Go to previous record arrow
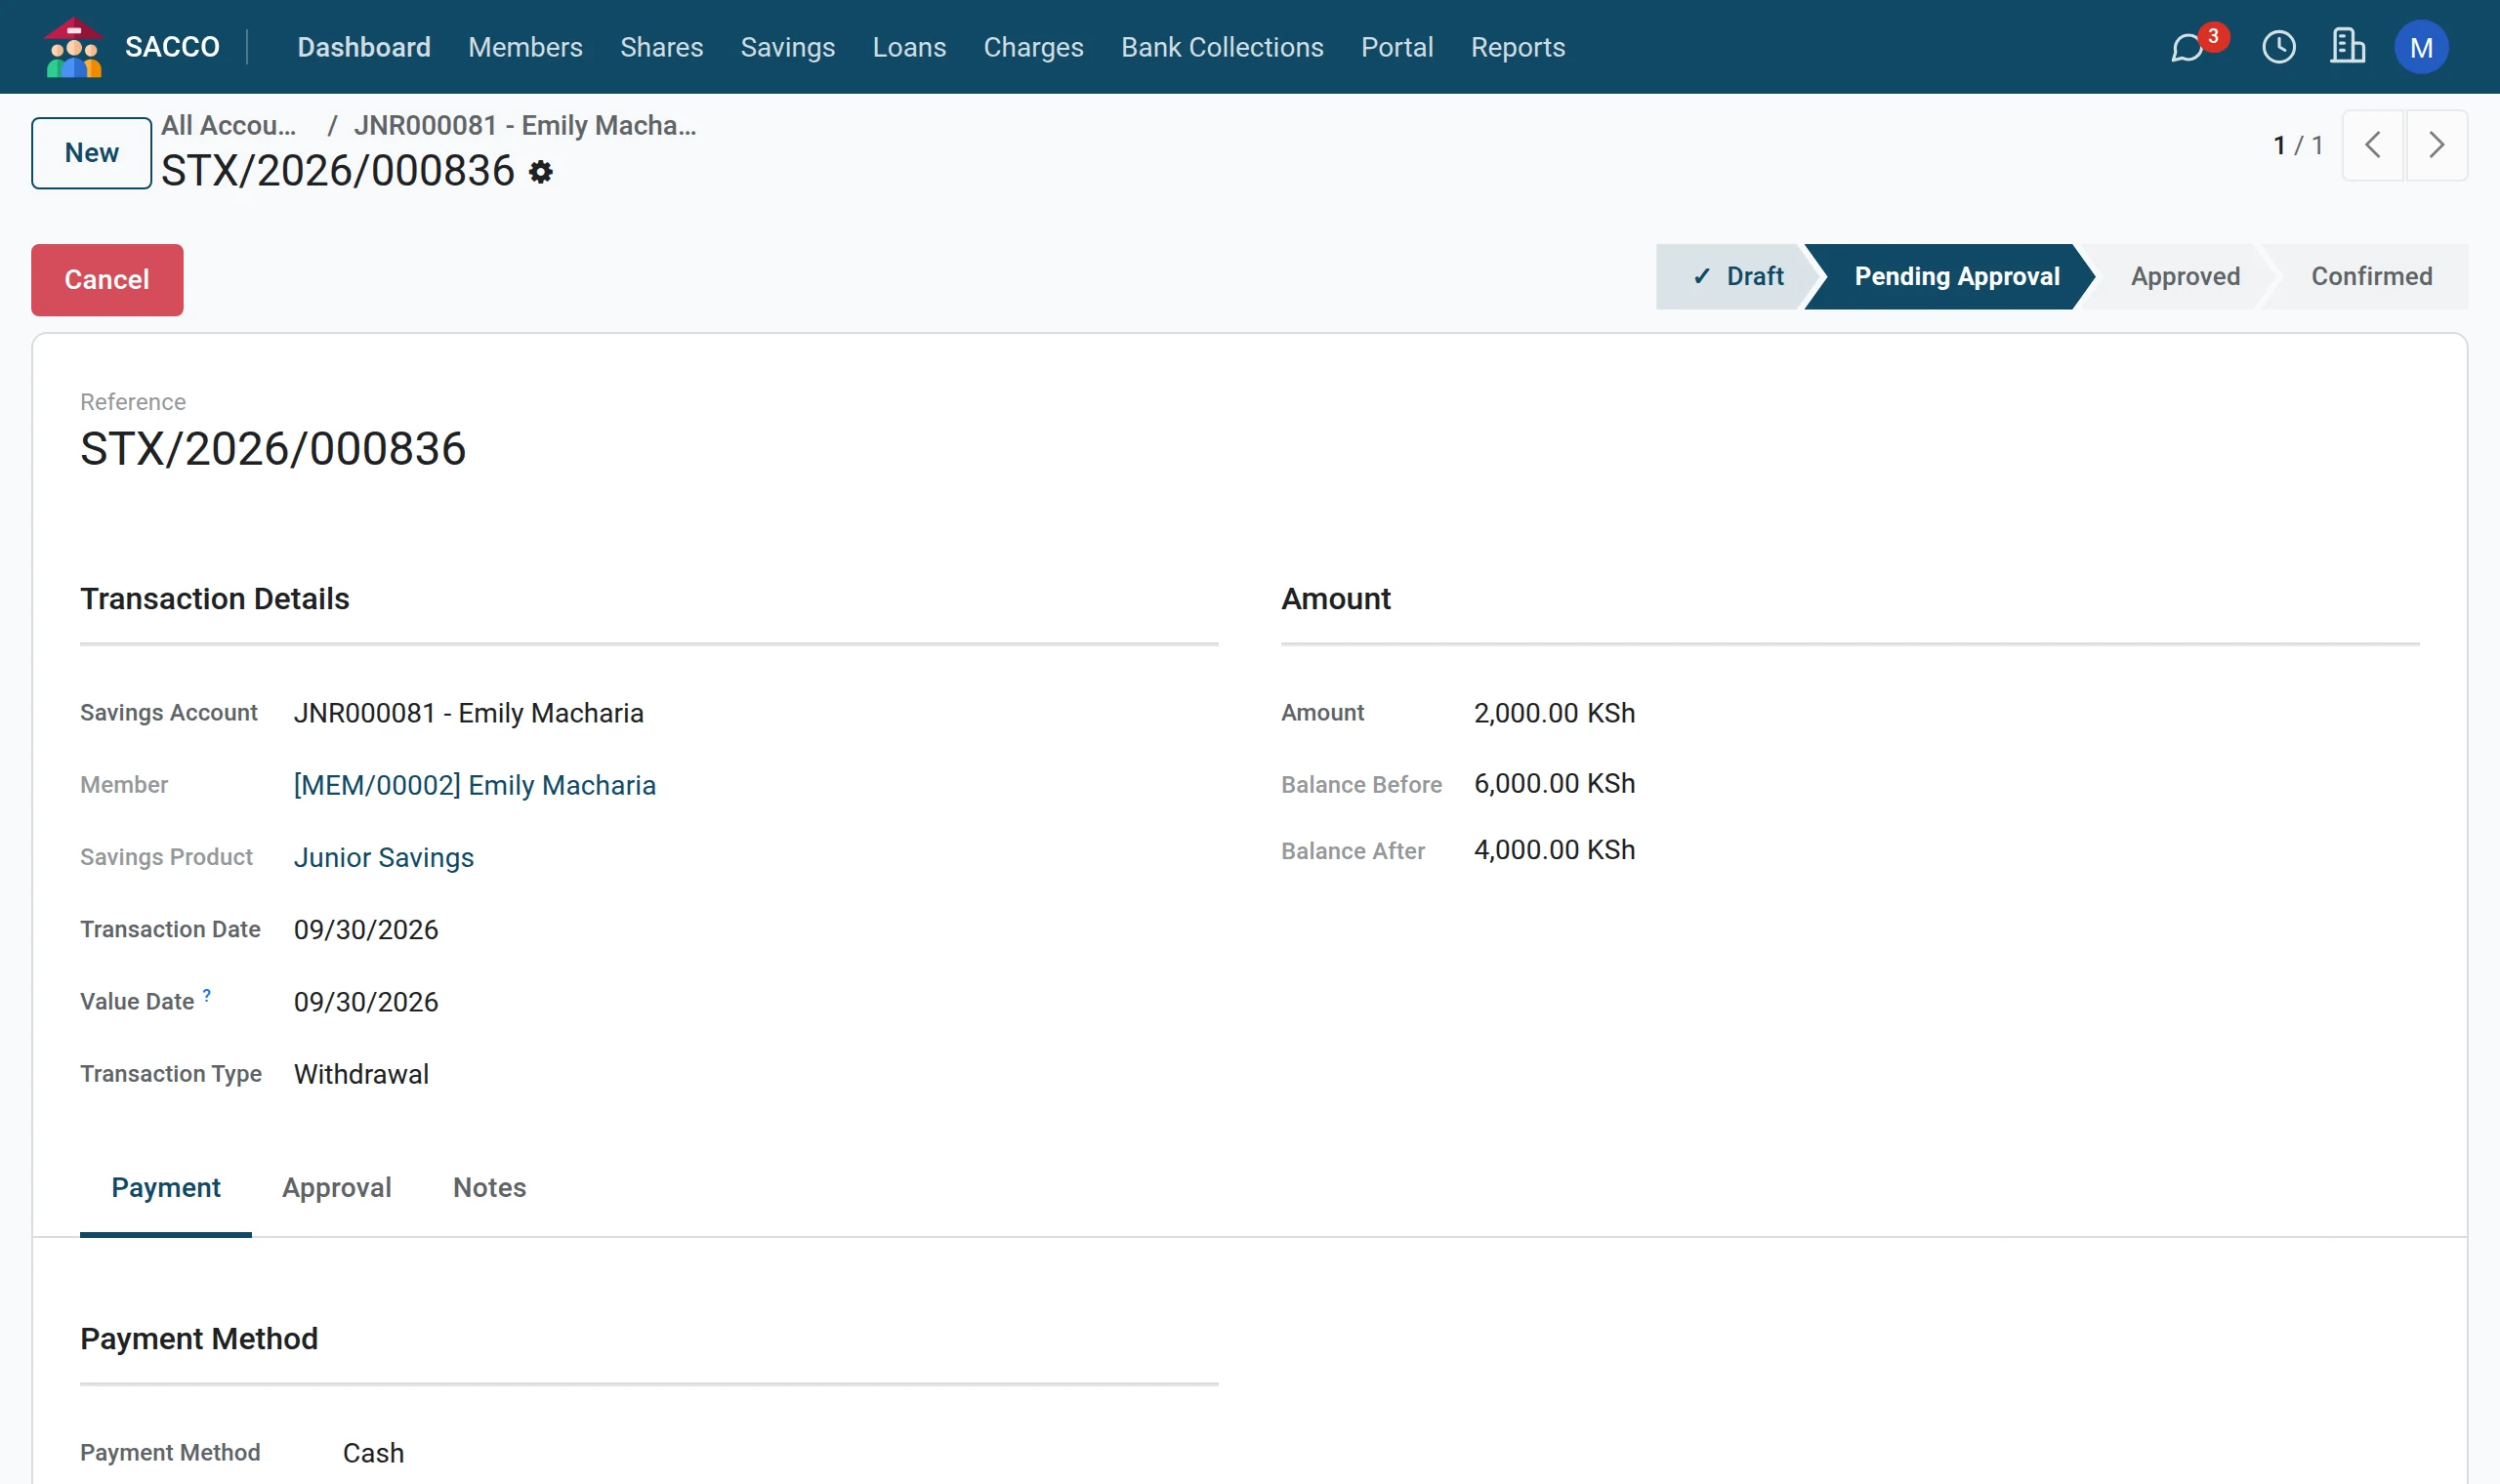 pos(2373,145)
